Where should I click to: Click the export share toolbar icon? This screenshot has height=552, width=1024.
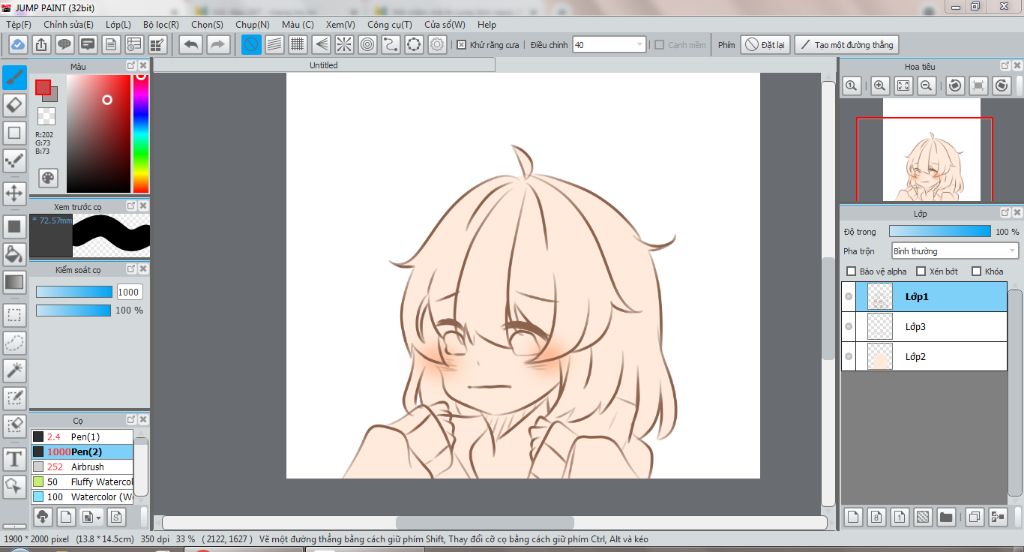[x=41, y=44]
